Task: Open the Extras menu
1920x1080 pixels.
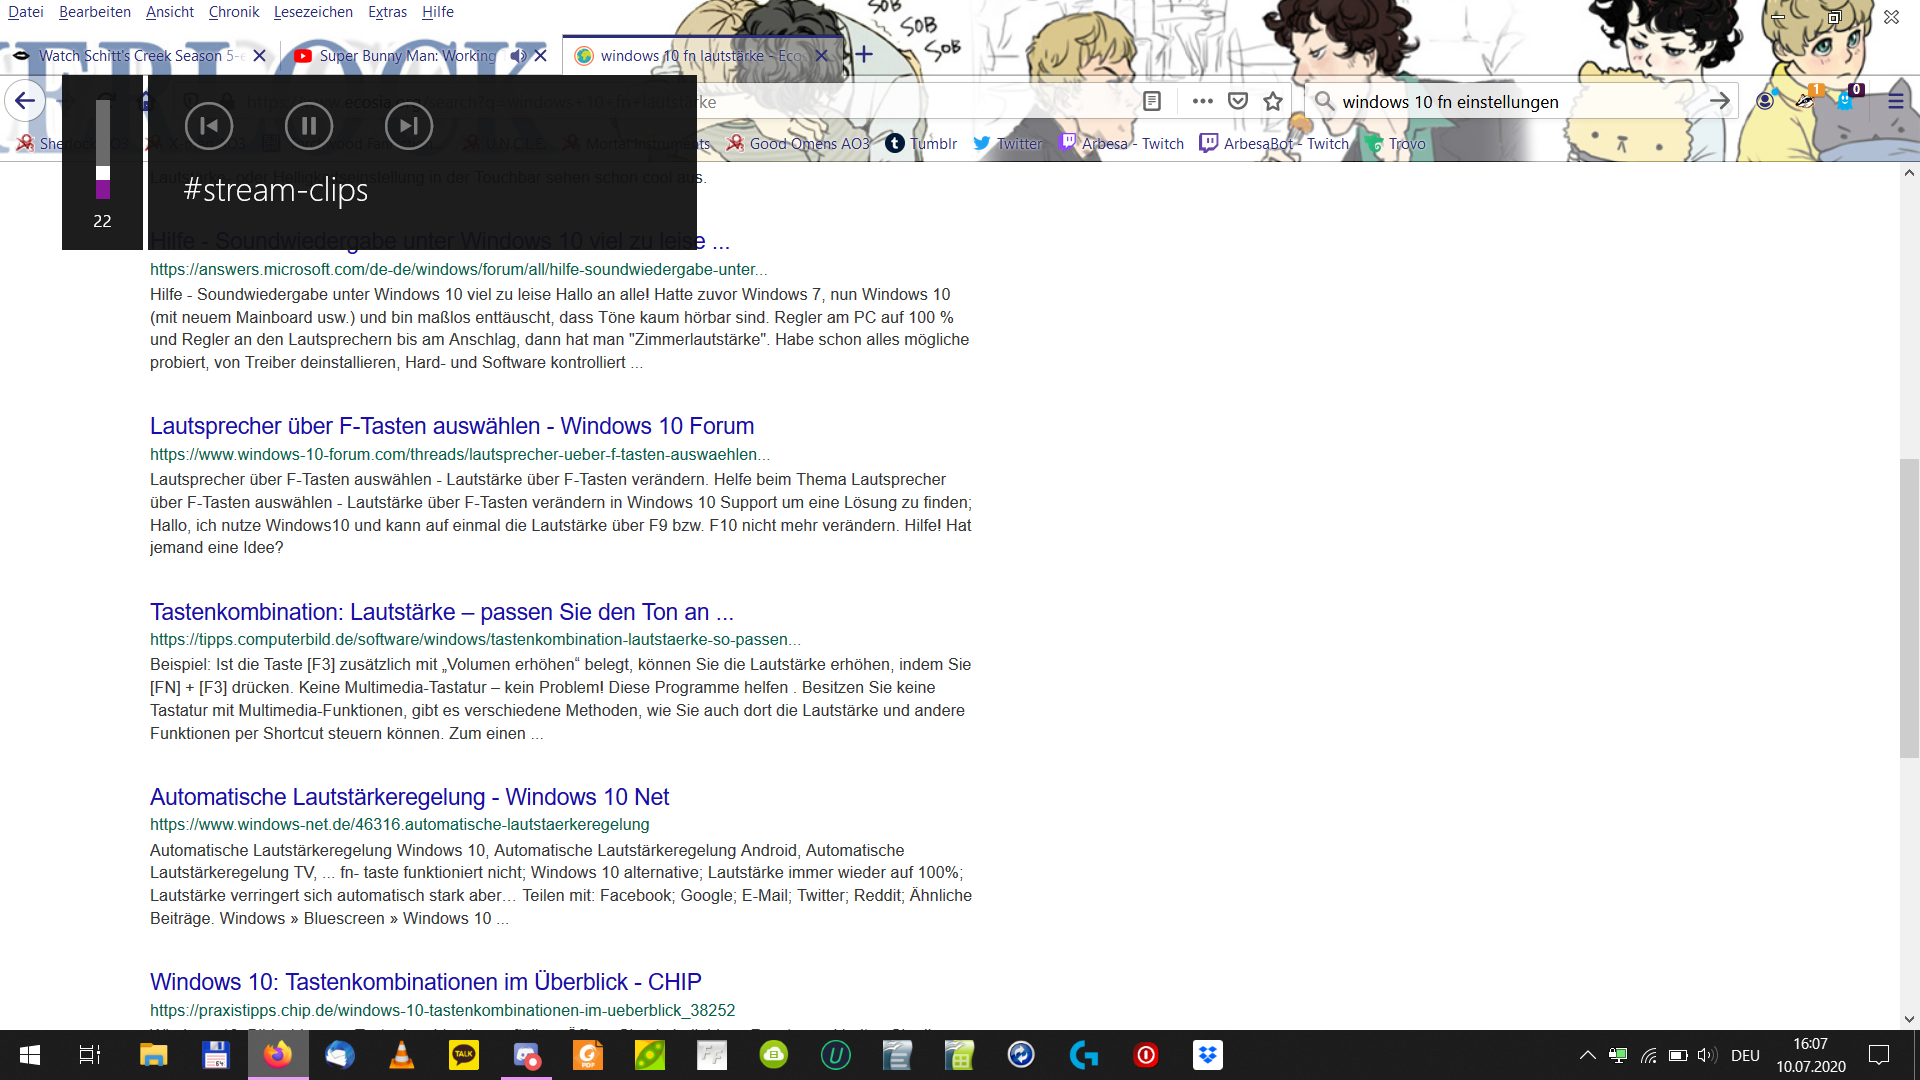Action: [x=387, y=12]
